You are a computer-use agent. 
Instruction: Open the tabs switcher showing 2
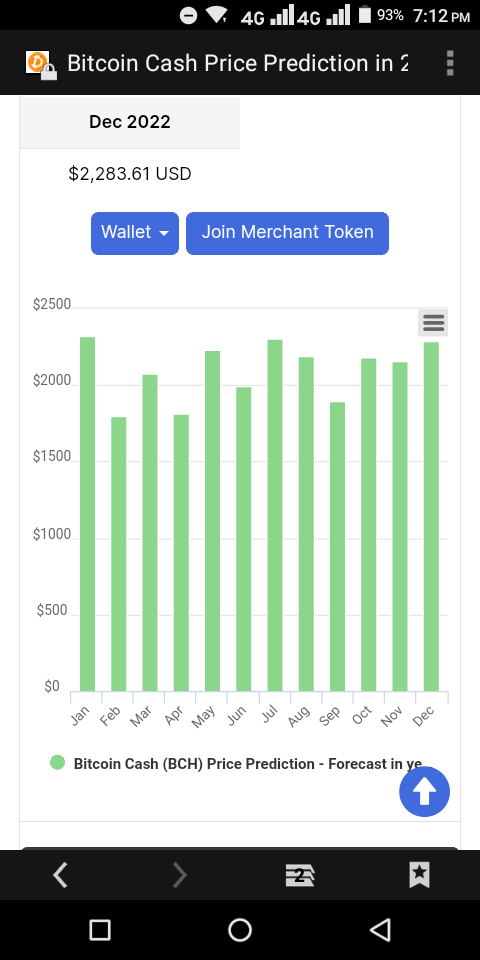click(299, 876)
